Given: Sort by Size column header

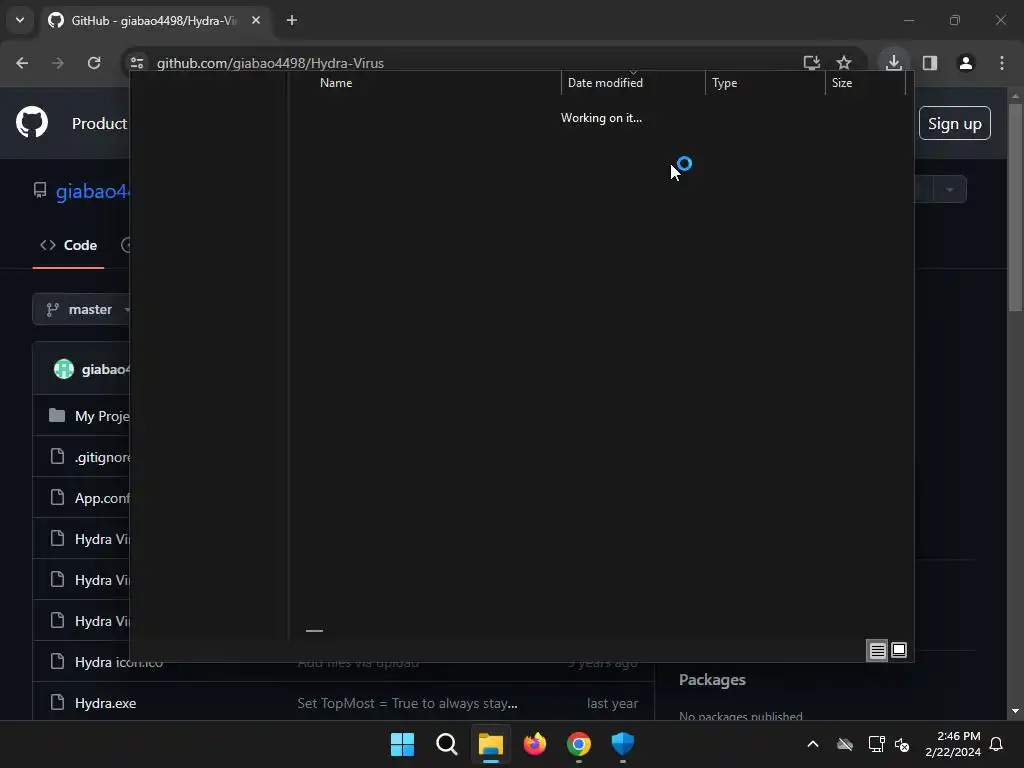Looking at the screenshot, I should coord(842,83).
